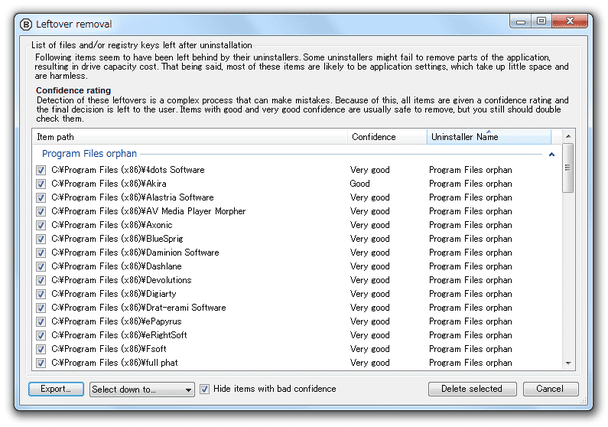
Task: Sort by the Confidence column header
Action: (387, 137)
